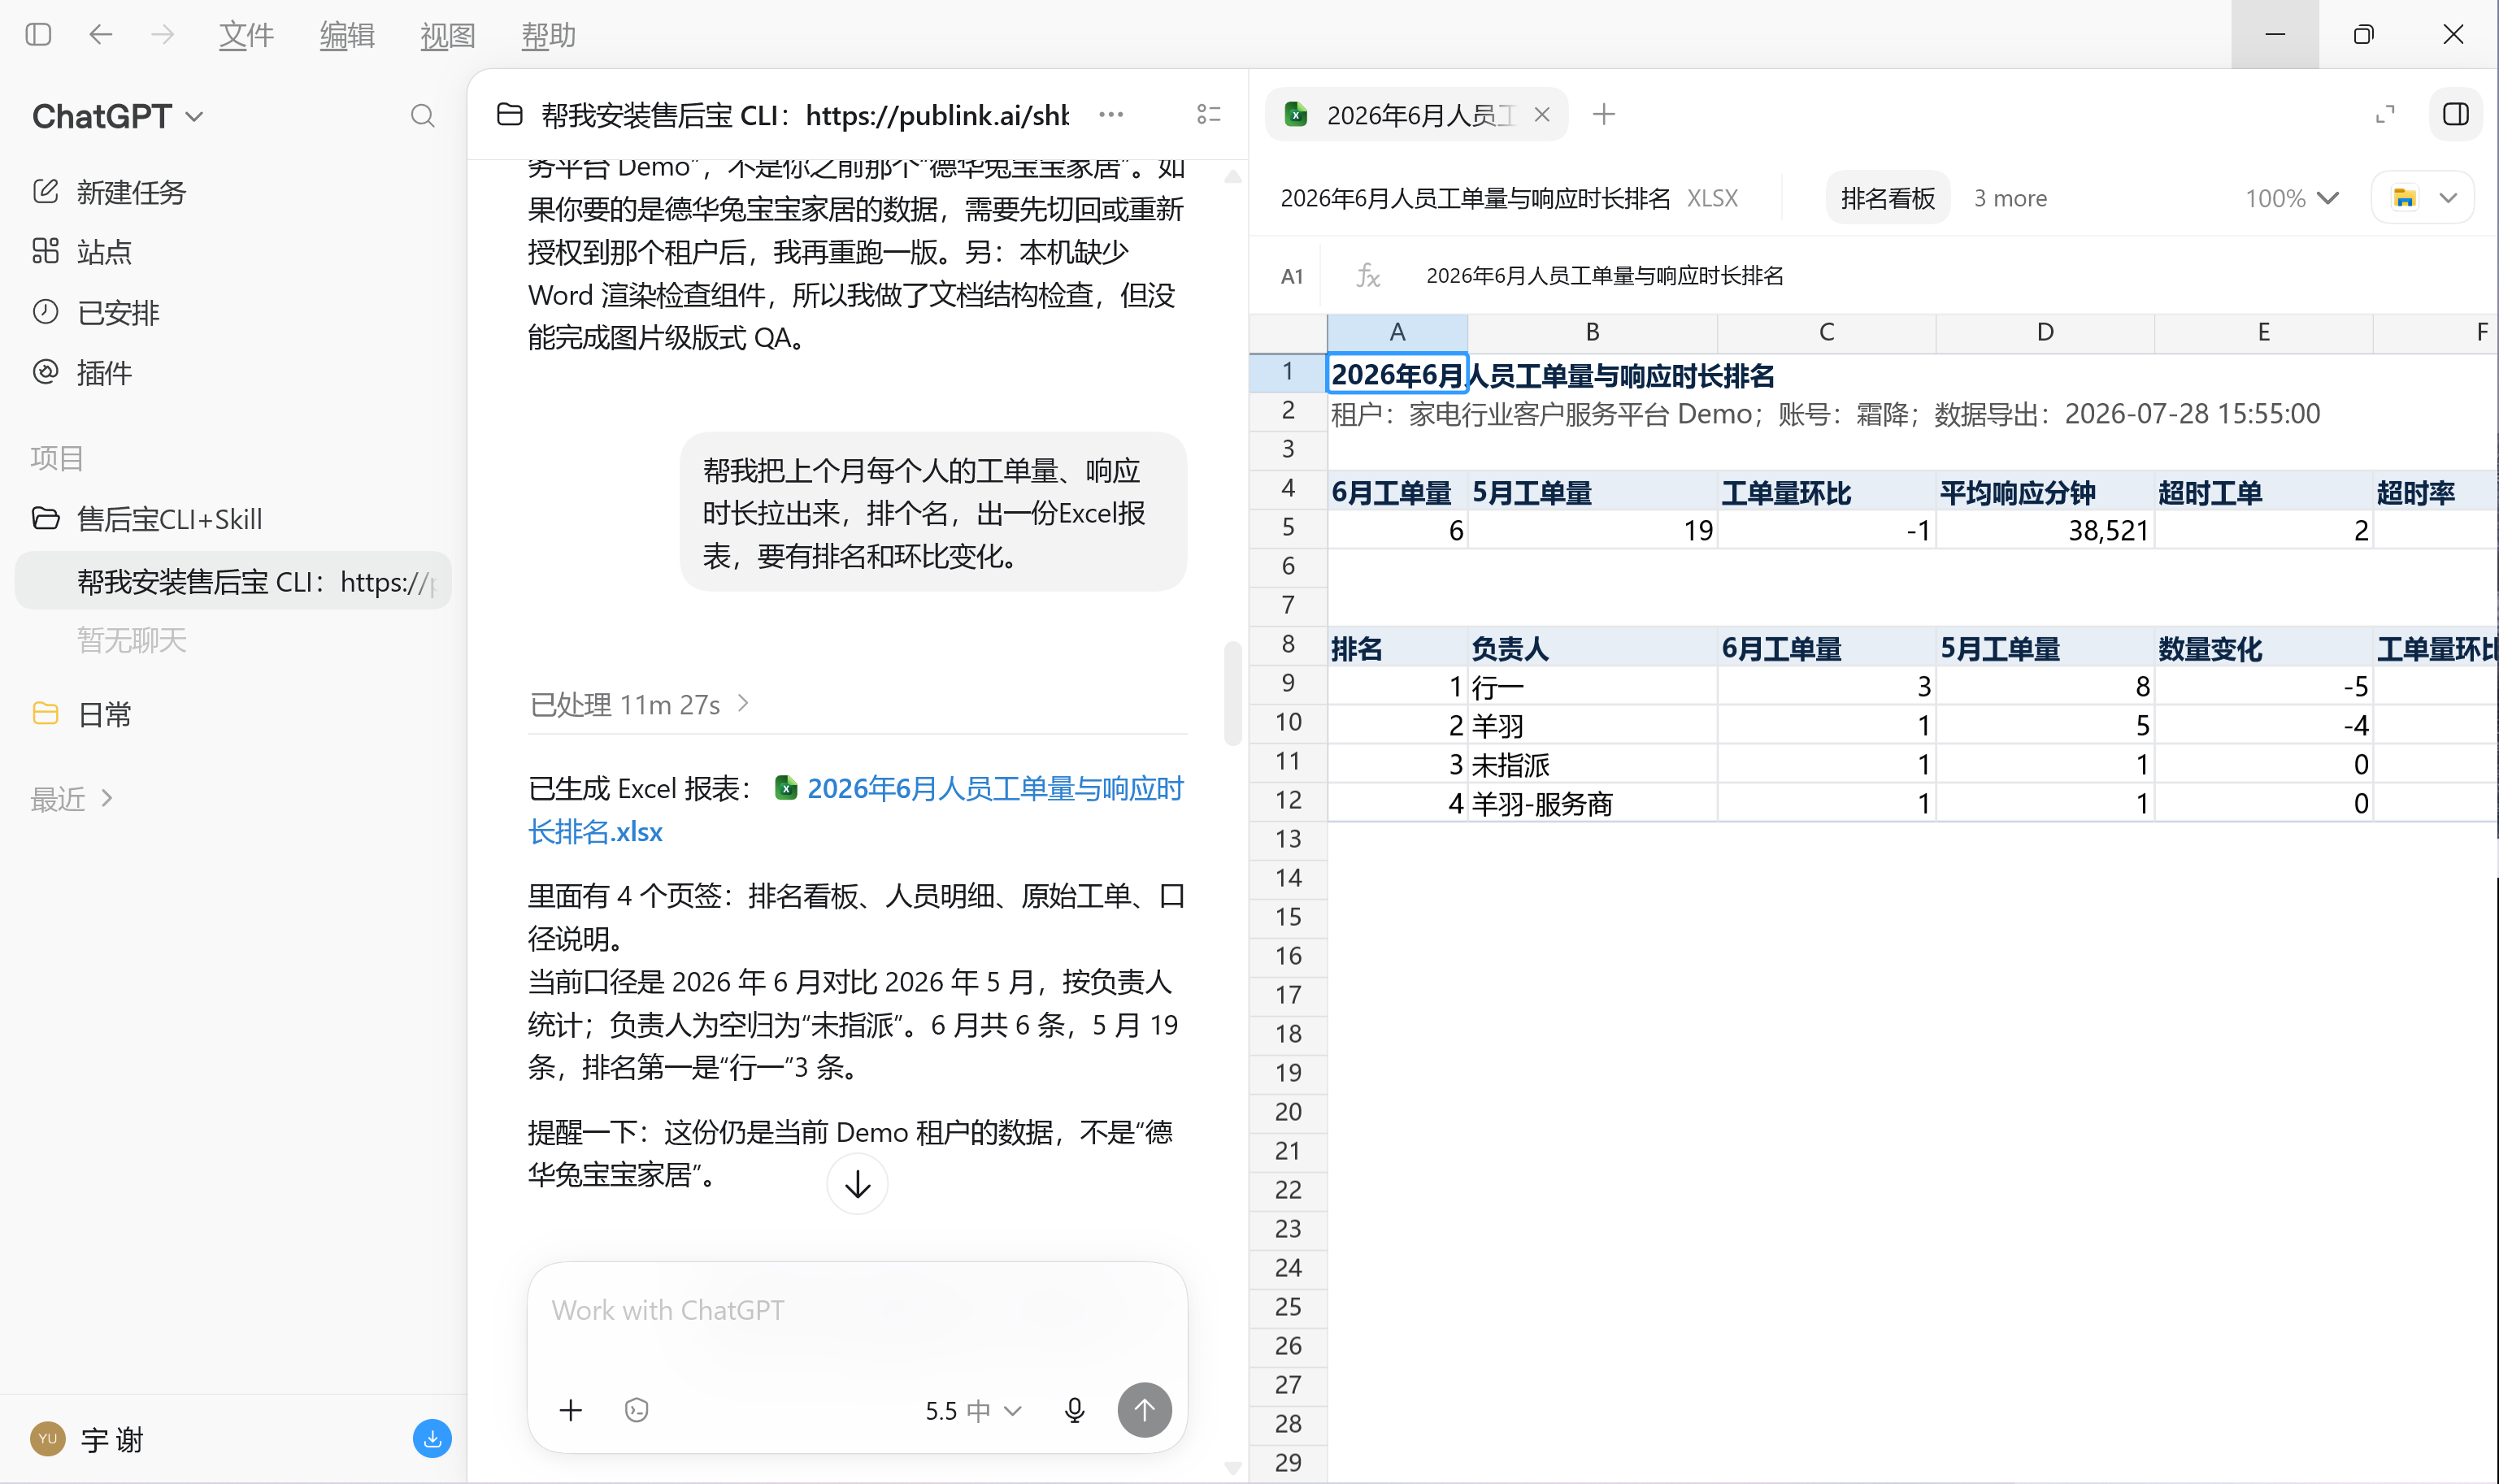This screenshot has width=2499, height=1484.
Task: Add a new tab with plus
Action: pyautogui.click(x=1604, y=115)
